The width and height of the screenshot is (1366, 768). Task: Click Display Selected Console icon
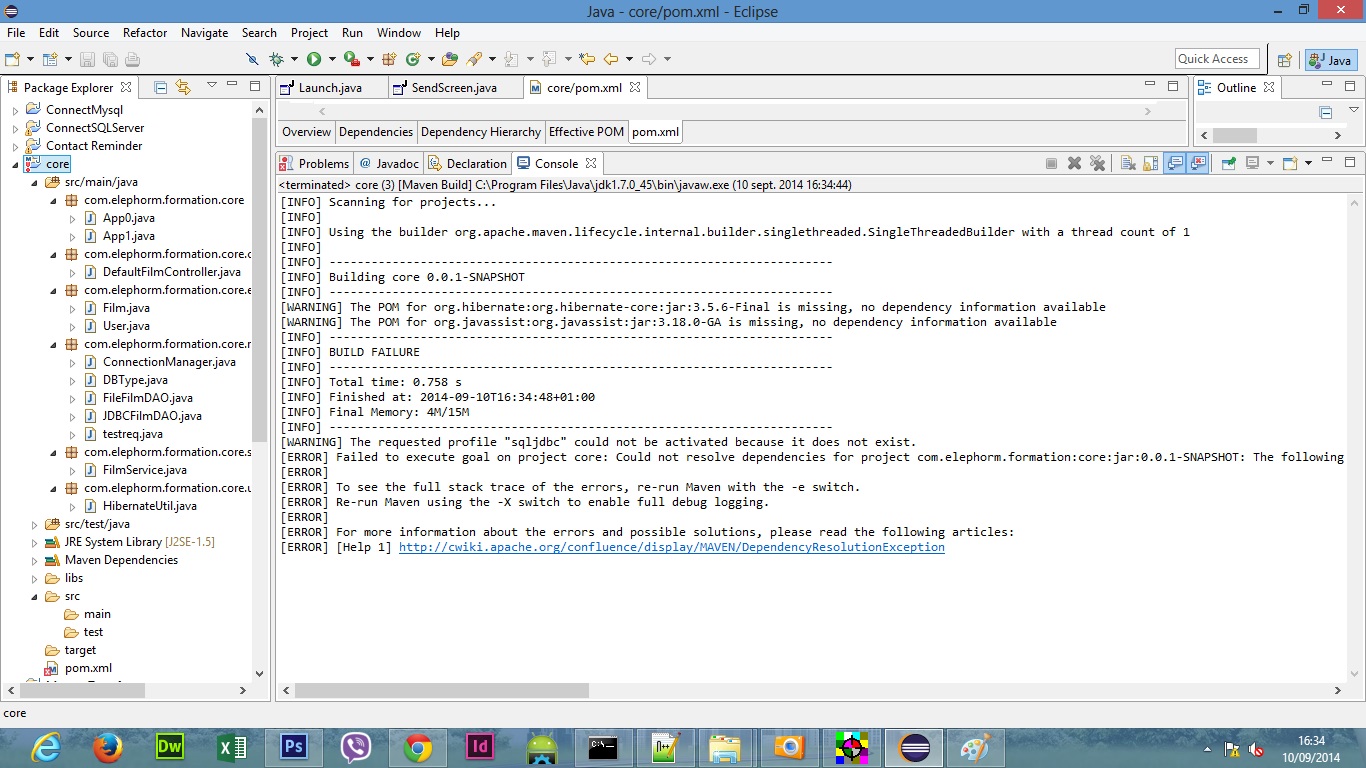pyautogui.click(x=1253, y=163)
